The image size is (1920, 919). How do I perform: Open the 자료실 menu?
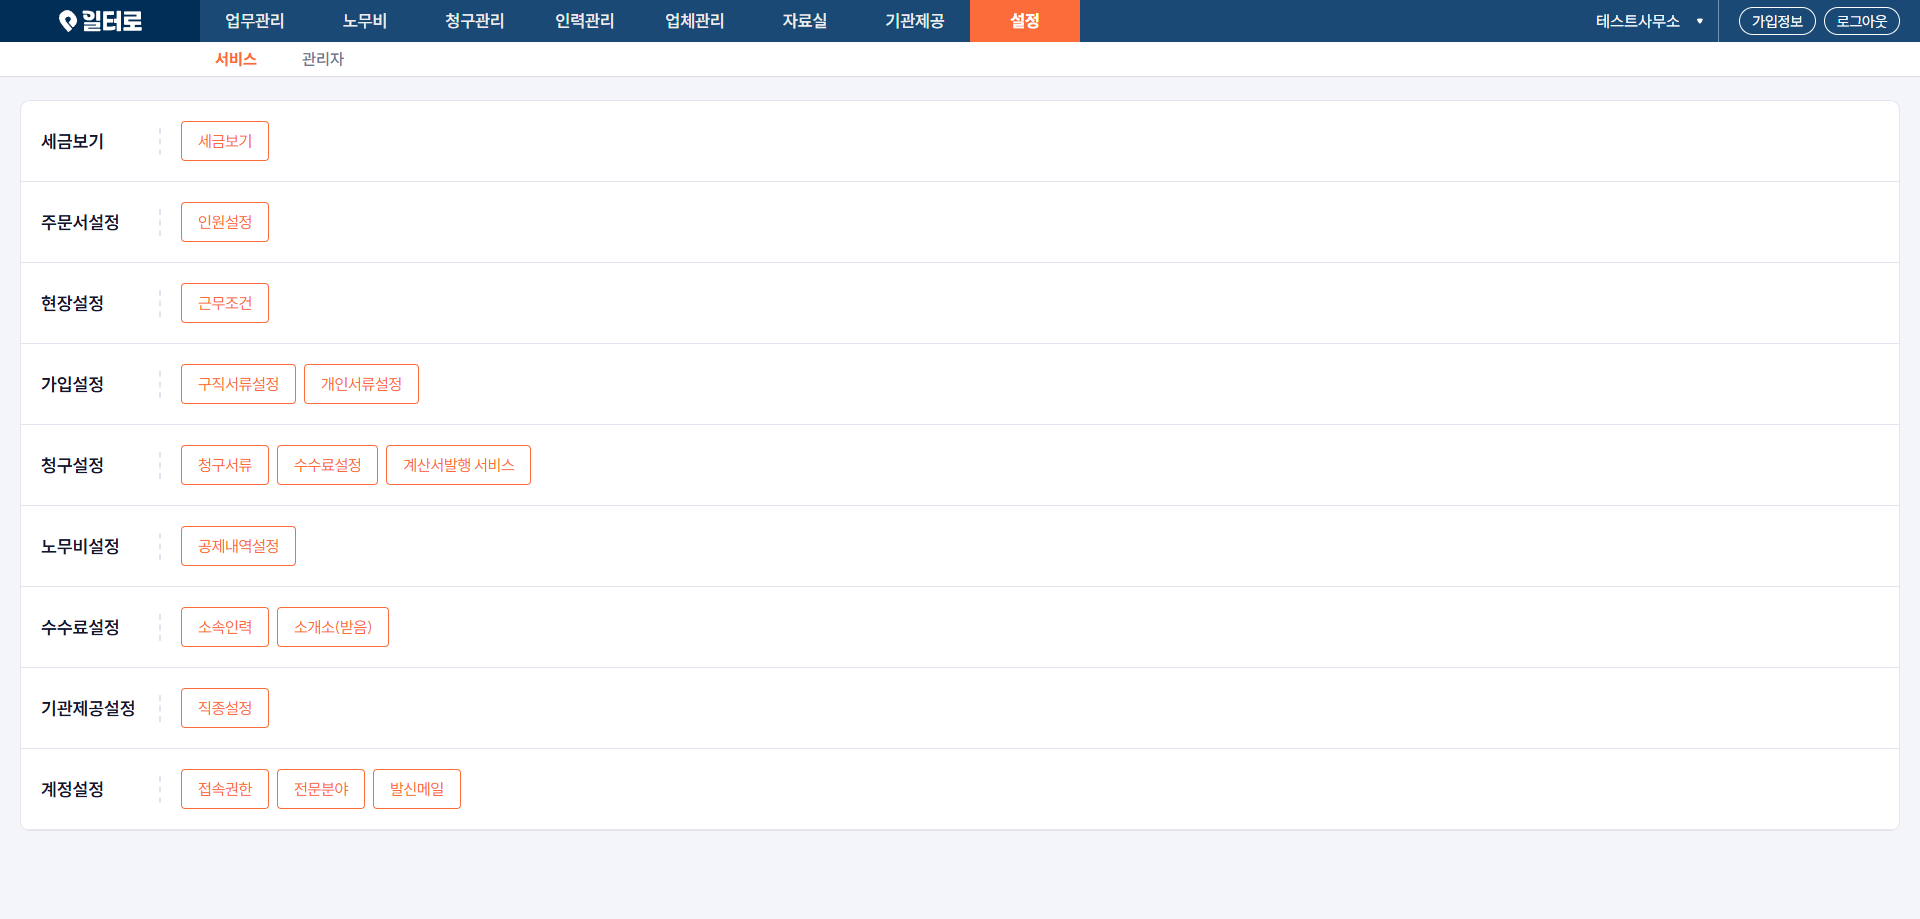tap(804, 21)
